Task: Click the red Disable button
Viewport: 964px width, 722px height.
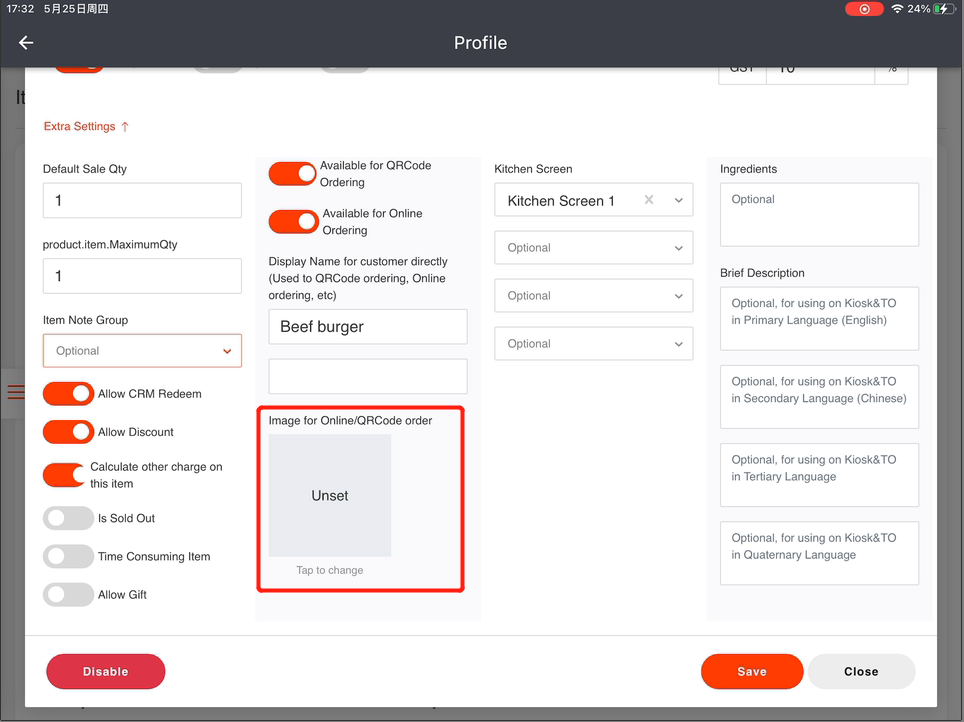Action: [105, 672]
